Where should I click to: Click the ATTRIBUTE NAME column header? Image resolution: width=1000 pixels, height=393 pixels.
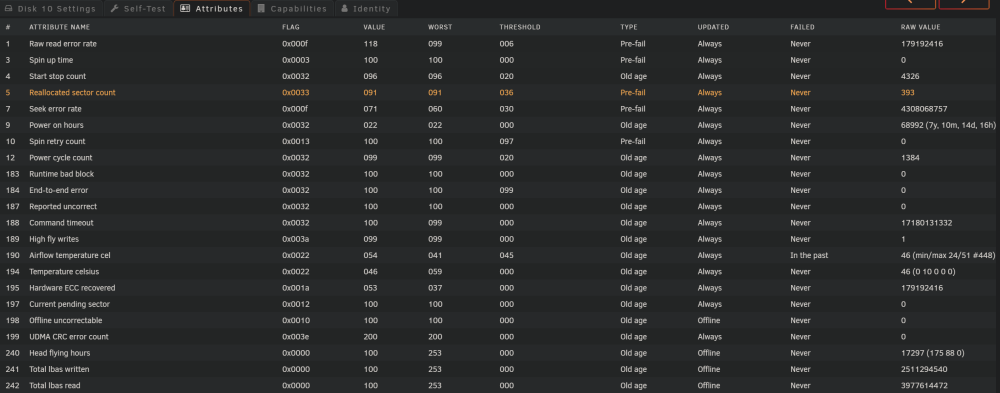tap(59, 27)
